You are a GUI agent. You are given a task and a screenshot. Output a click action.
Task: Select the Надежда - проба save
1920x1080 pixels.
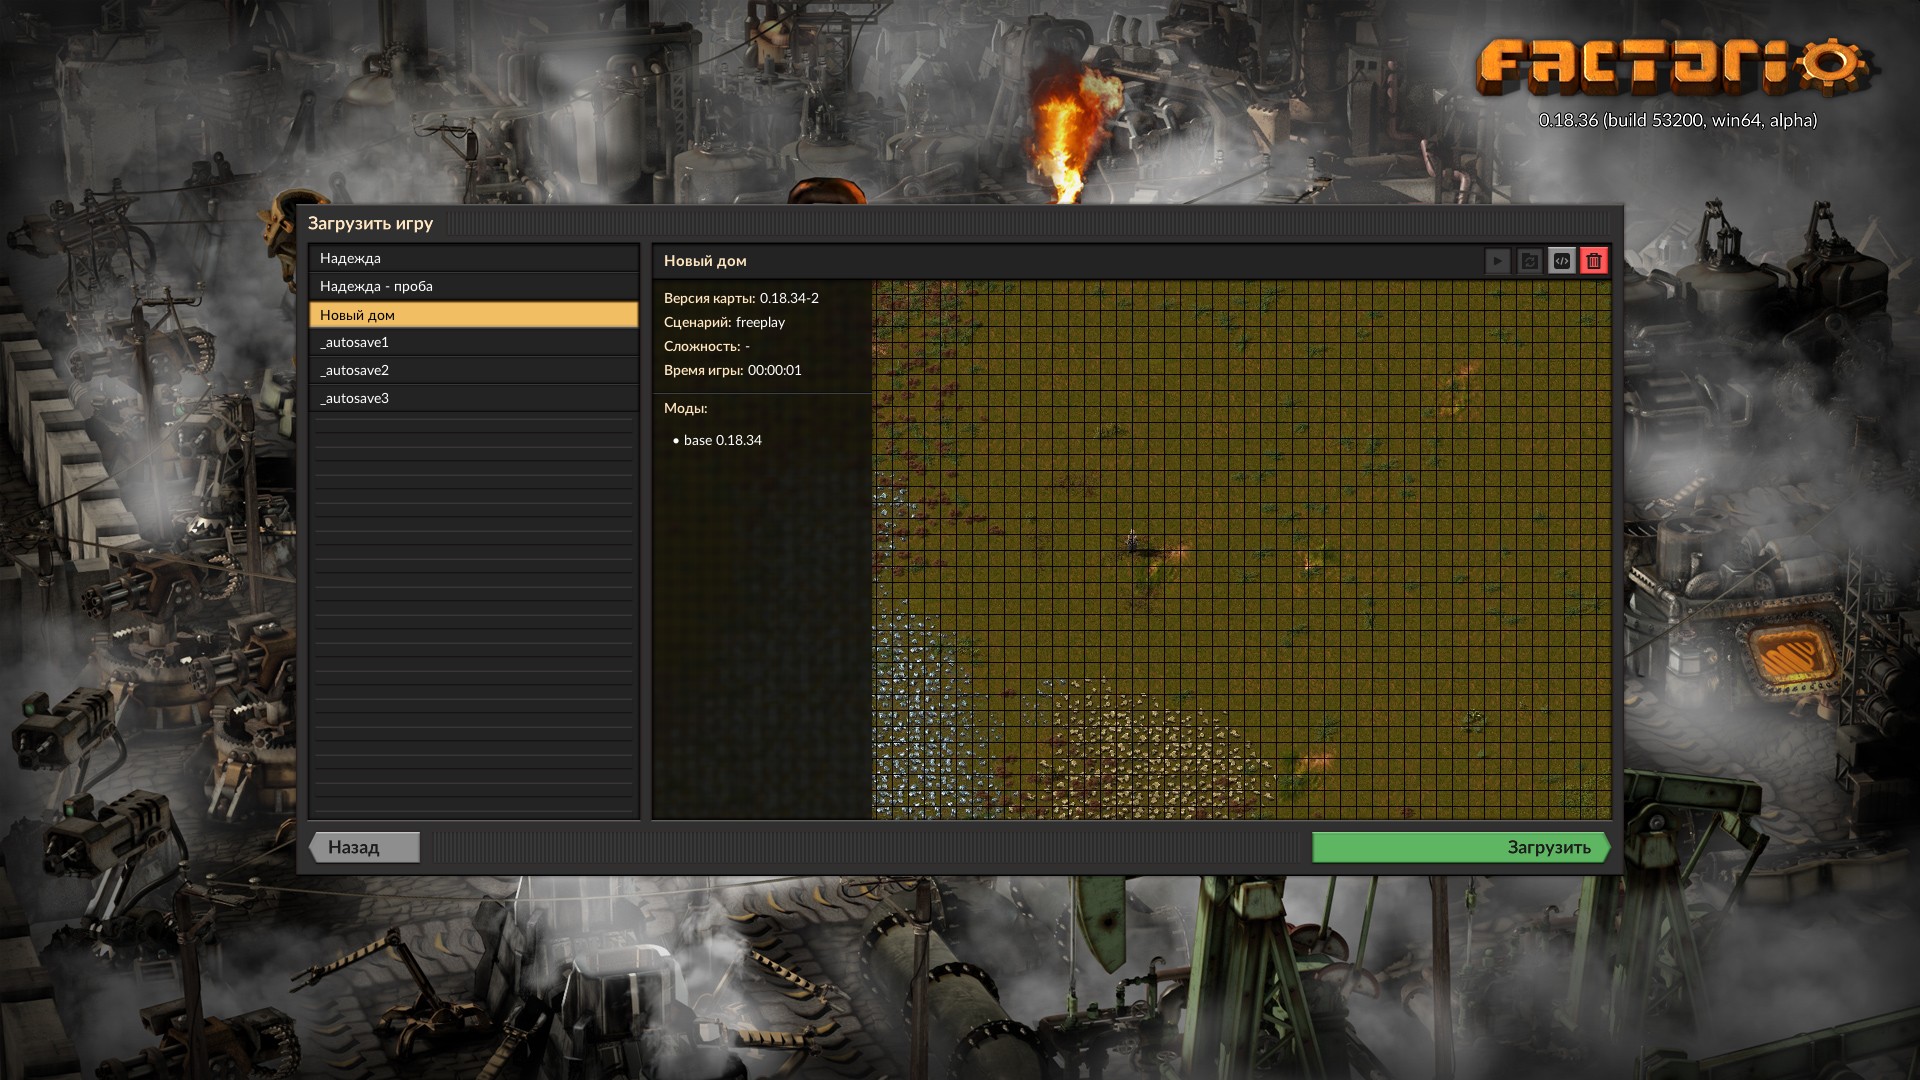coord(473,286)
